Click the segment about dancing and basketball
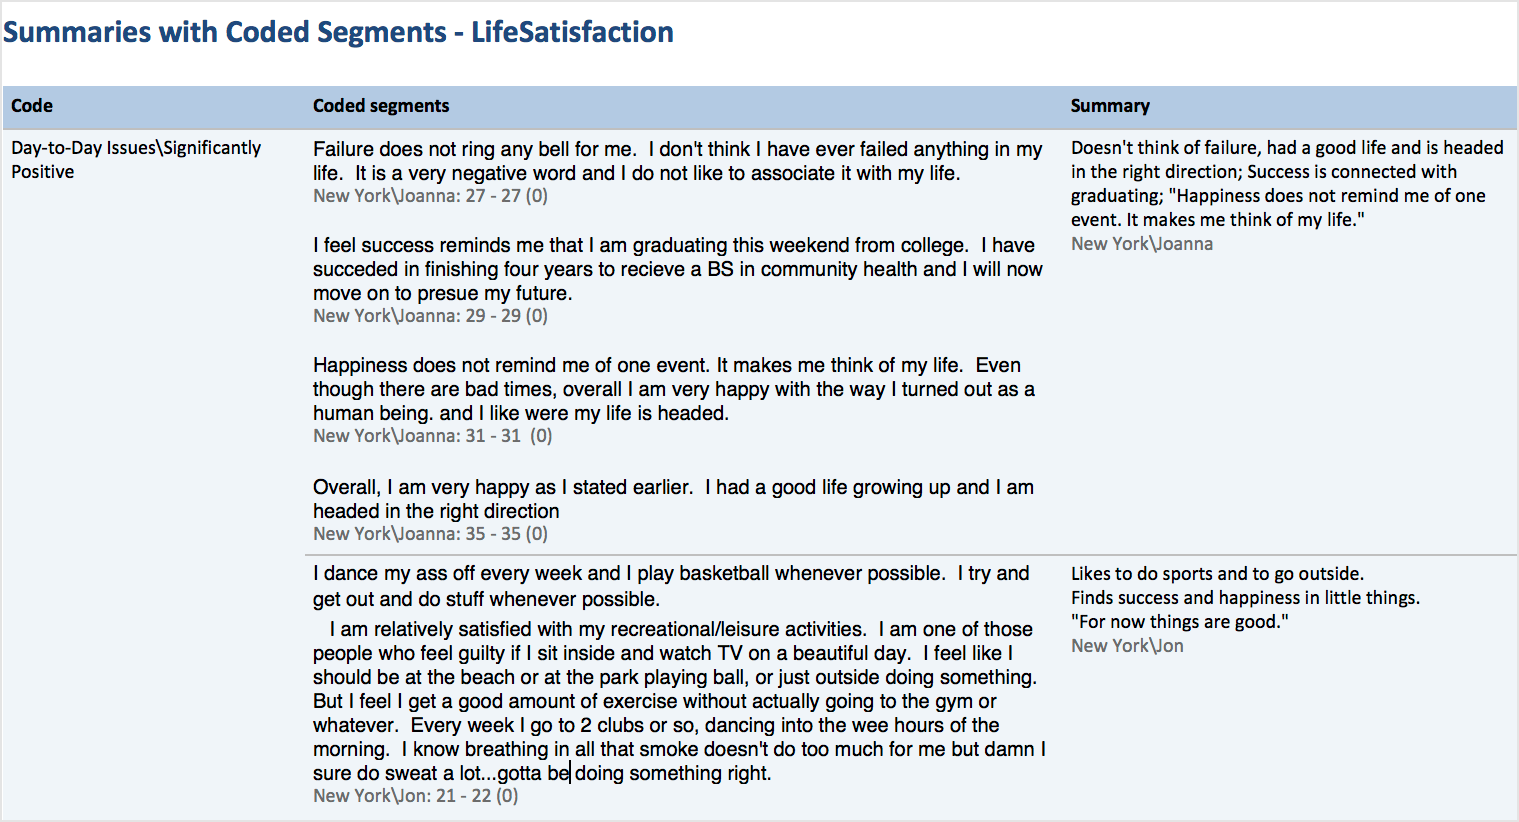The image size is (1519, 822). (x=671, y=586)
